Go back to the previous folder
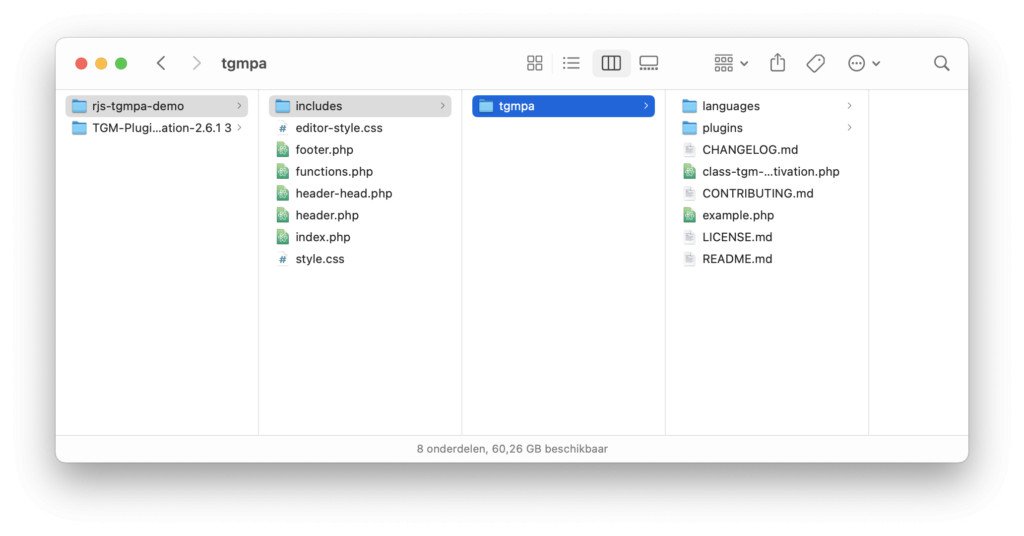1024x536 pixels. (161, 63)
